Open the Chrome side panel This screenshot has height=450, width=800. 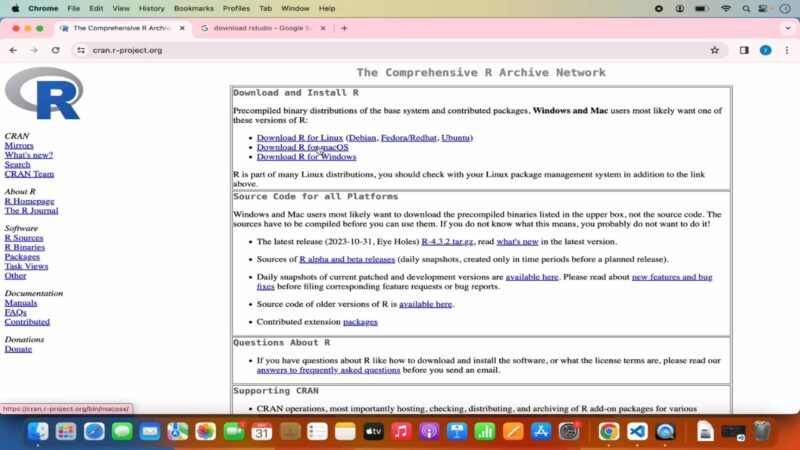tap(744, 50)
